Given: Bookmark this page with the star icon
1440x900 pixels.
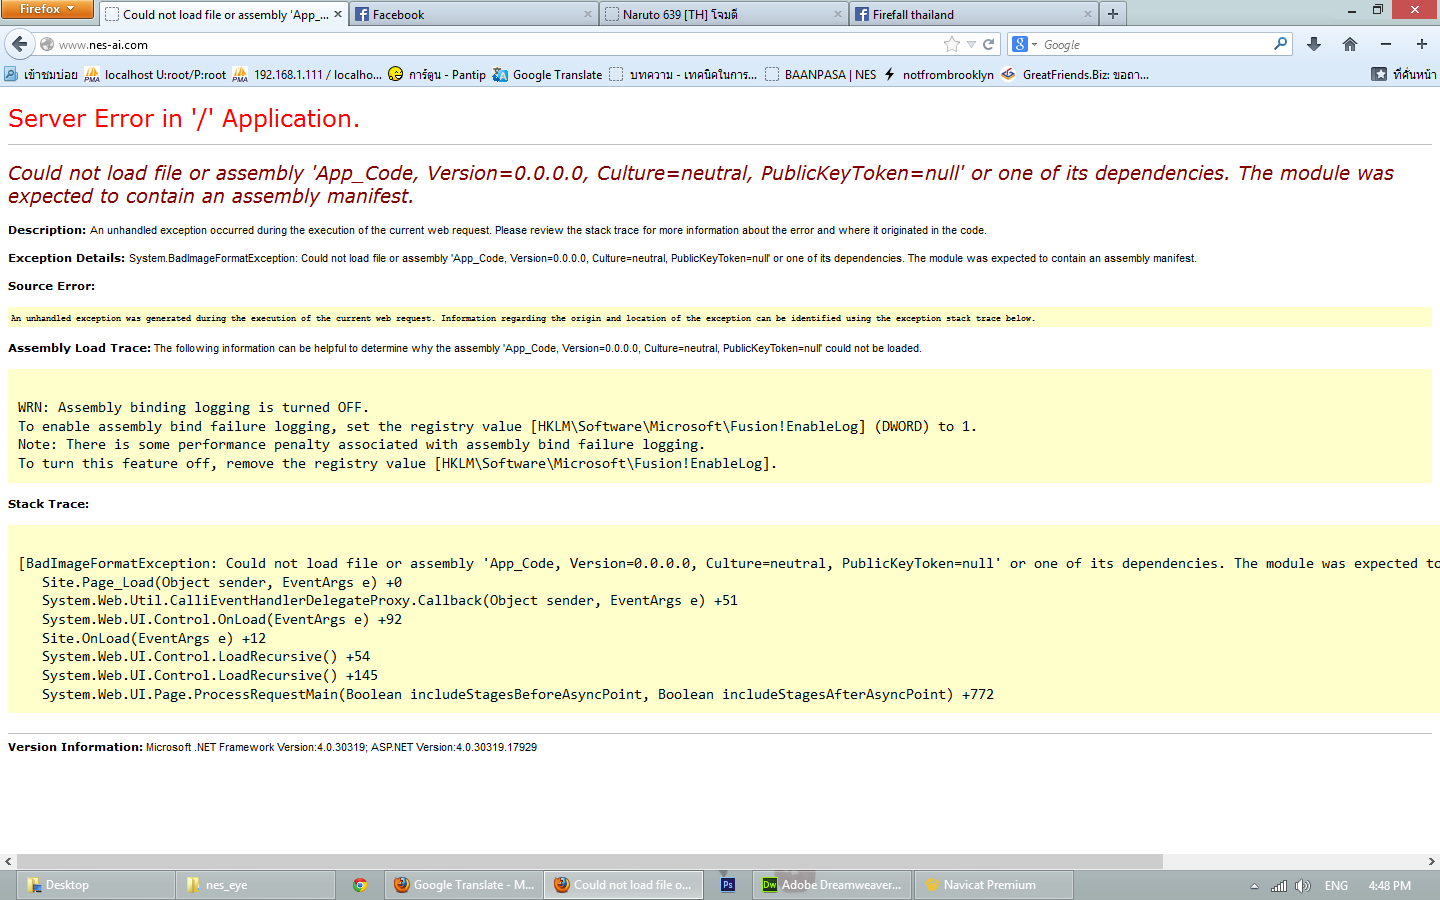Looking at the screenshot, I should pos(951,44).
